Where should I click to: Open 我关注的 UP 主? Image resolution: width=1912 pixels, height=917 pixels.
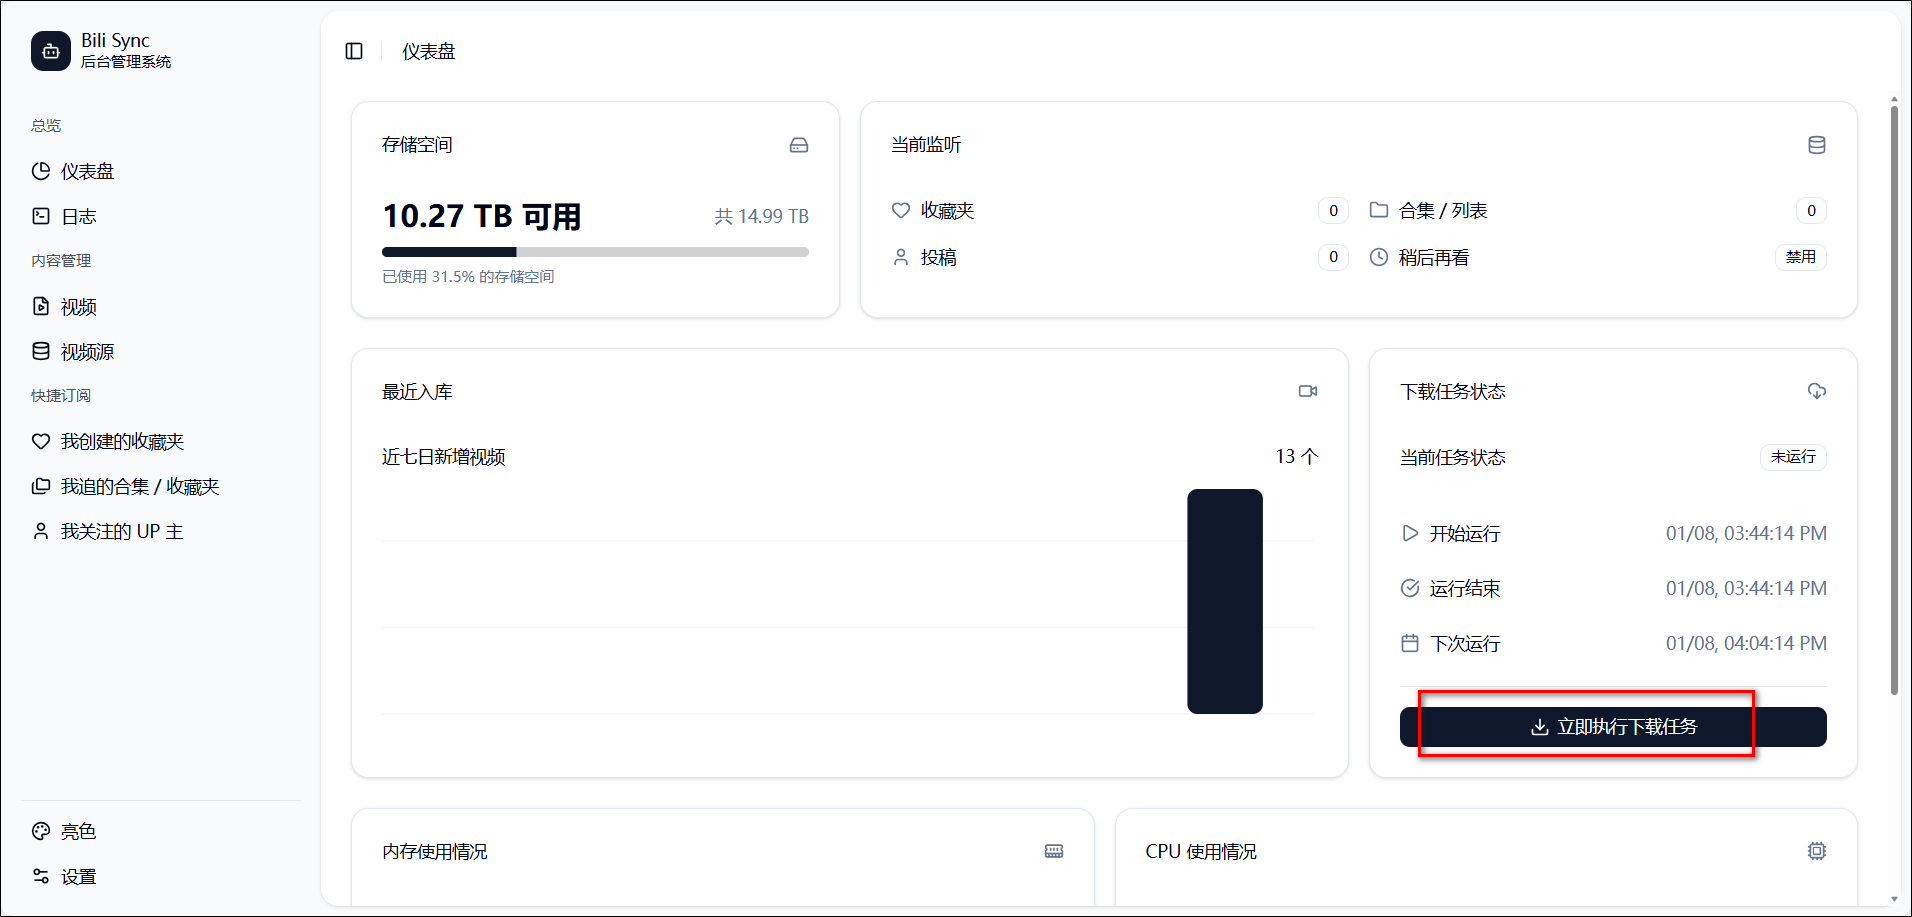click(x=121, y=532)
